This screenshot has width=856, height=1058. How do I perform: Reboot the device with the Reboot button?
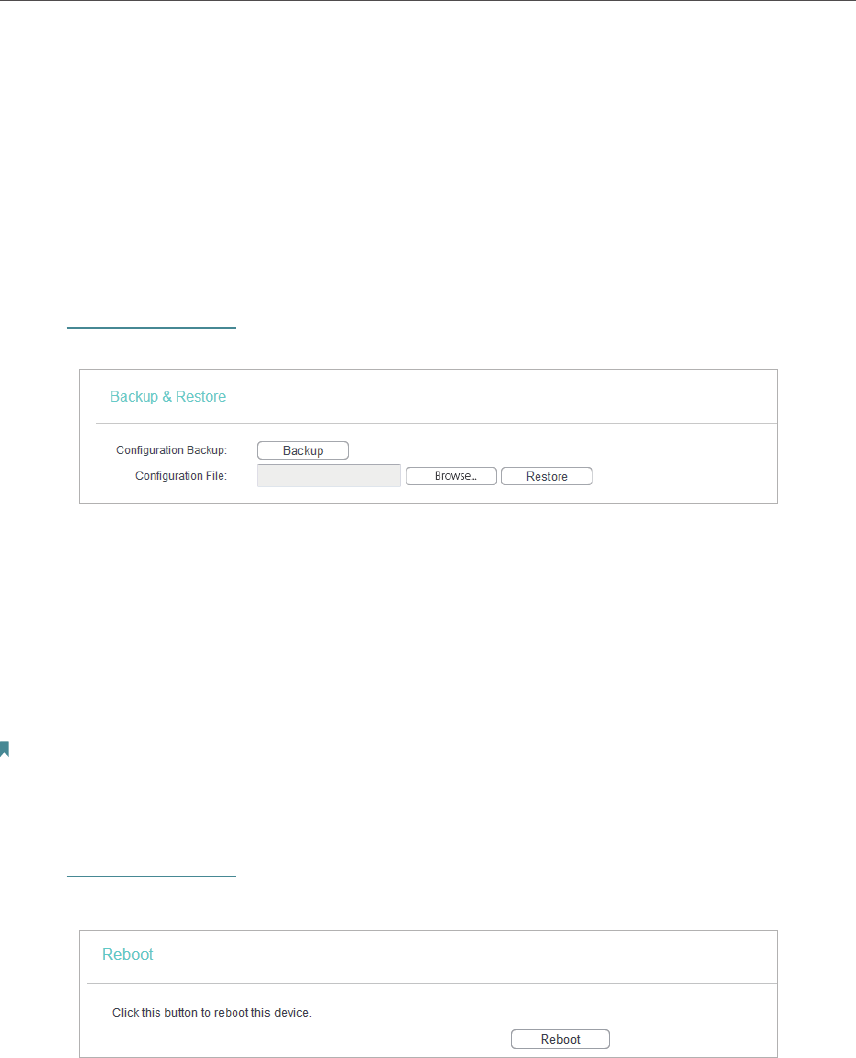pyautogui.click(x=561, y=1039)
